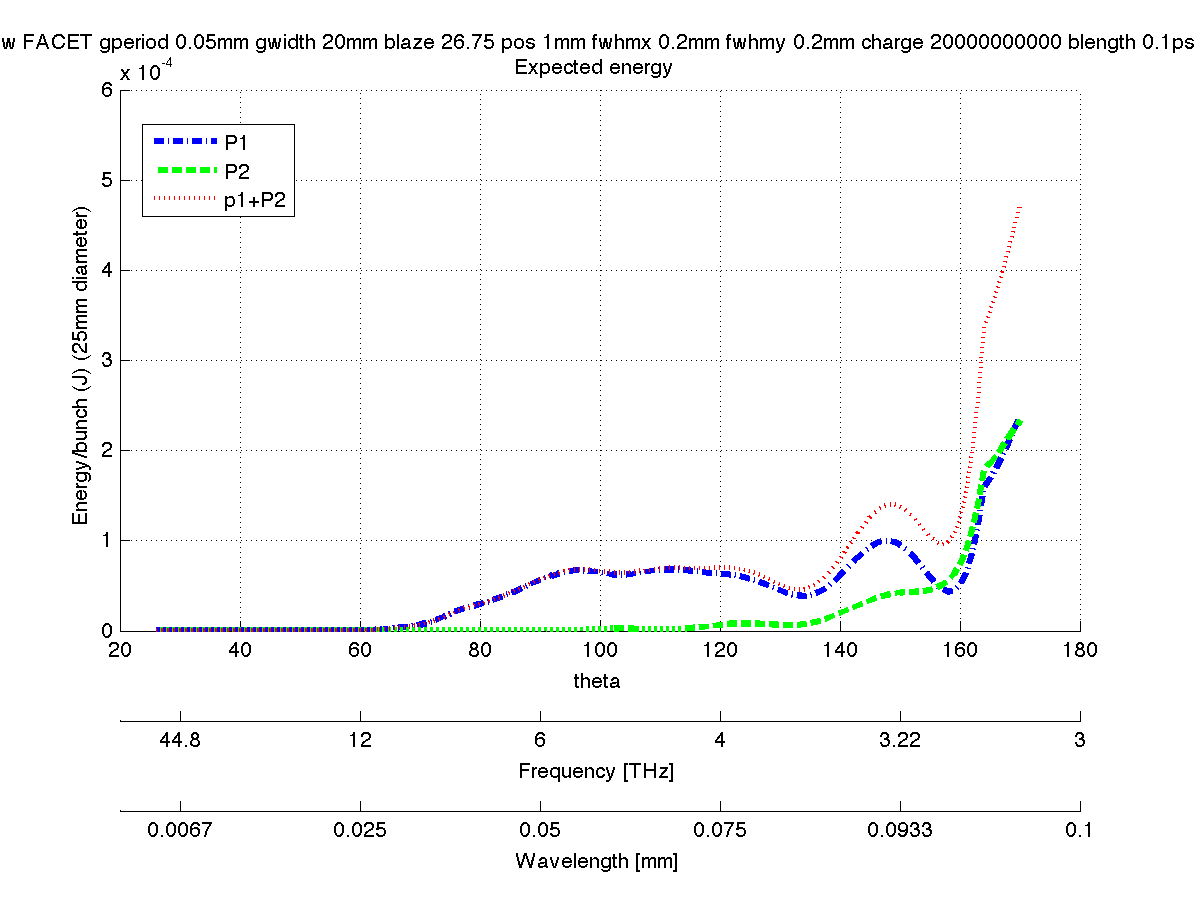This screenshot has height=901, width=1200.
Task: Click the frequency tick label 12
Action: pyautogui.click(x=360, y=741)
